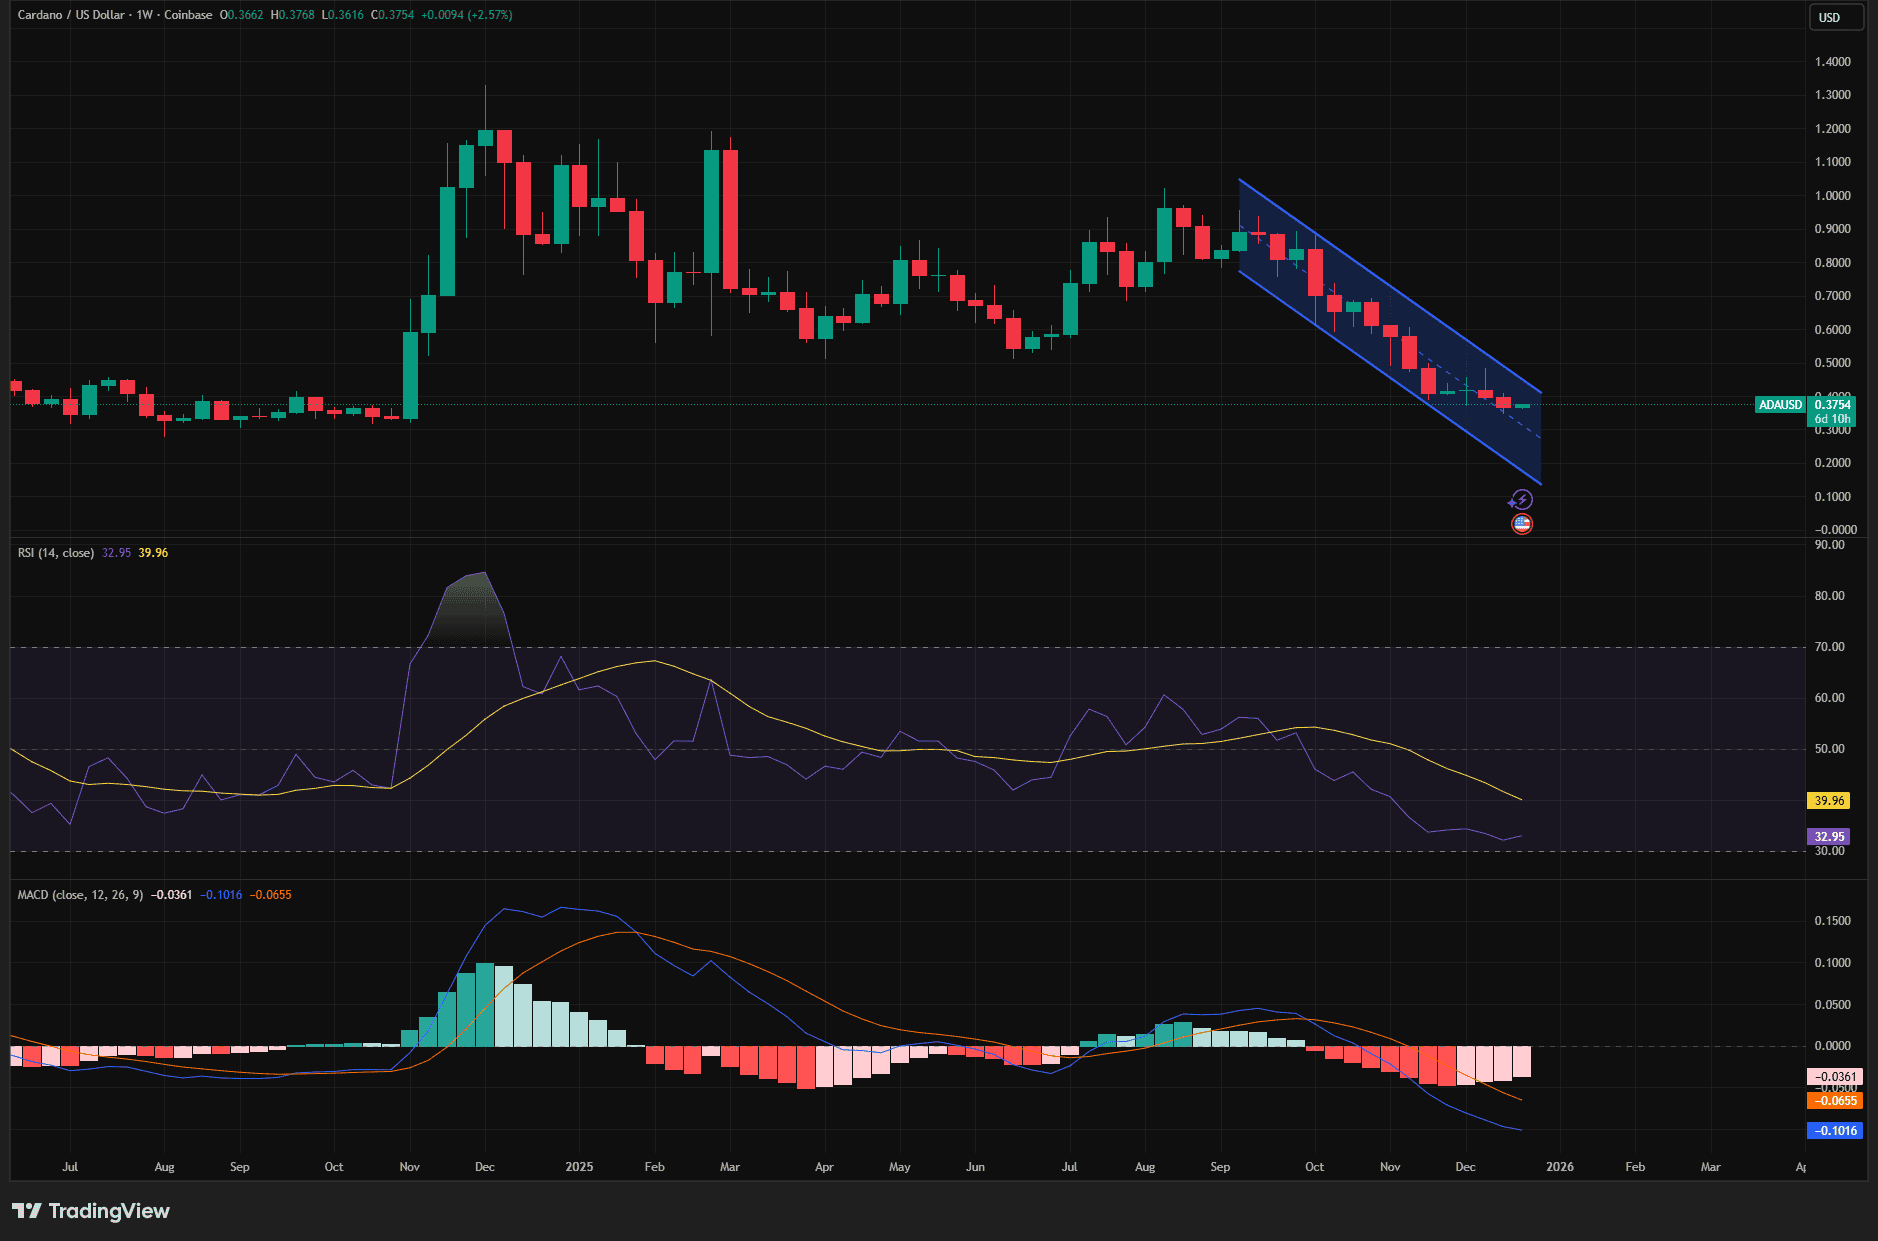This screenshot has width=1878, height=1241.
Task: Click the purple lightning event icon
Action: pos(1521,500)
